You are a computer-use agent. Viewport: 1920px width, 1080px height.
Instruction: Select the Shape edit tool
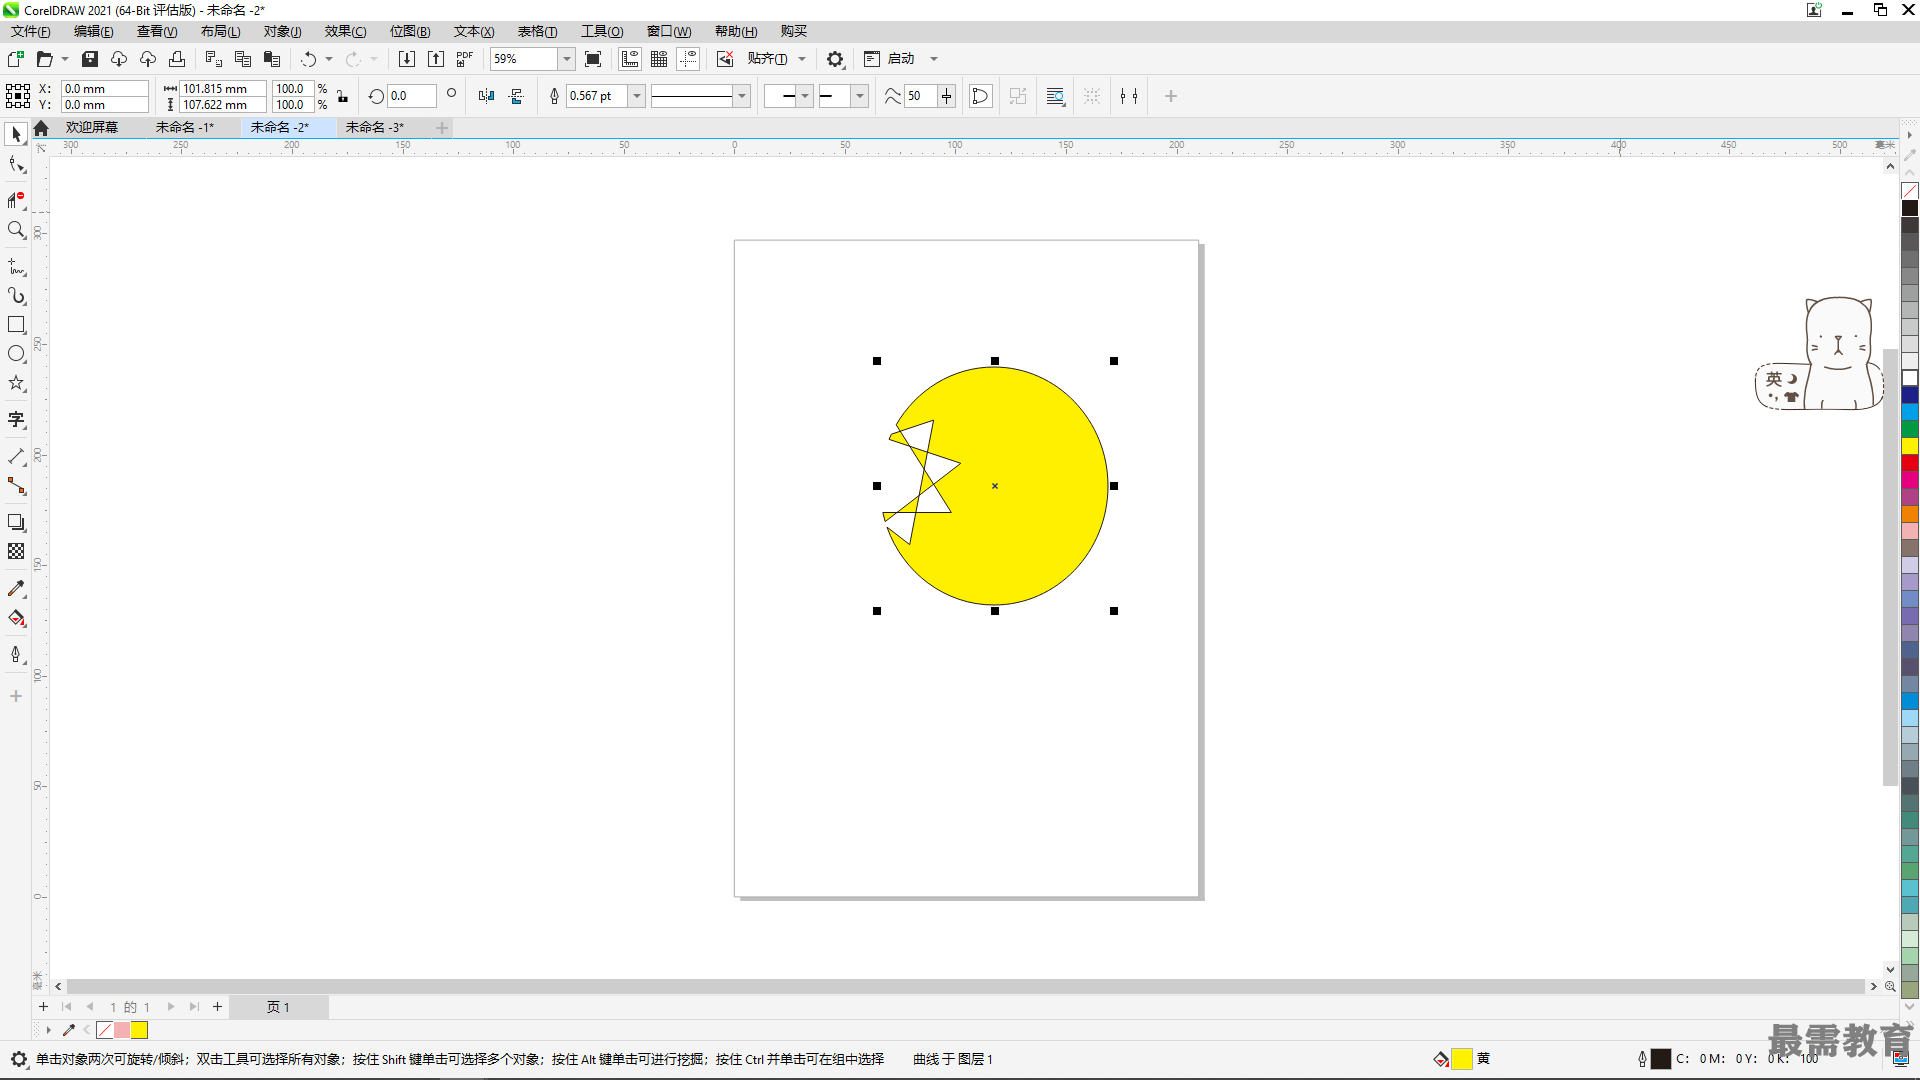tap(16, 165)
